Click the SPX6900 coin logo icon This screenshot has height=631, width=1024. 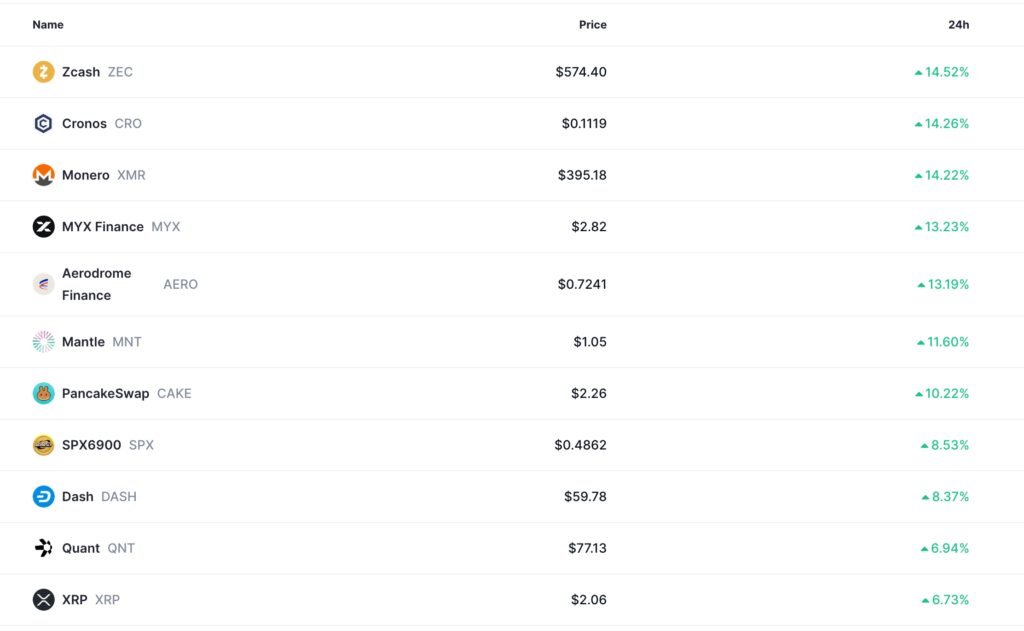tap(43, 445)
